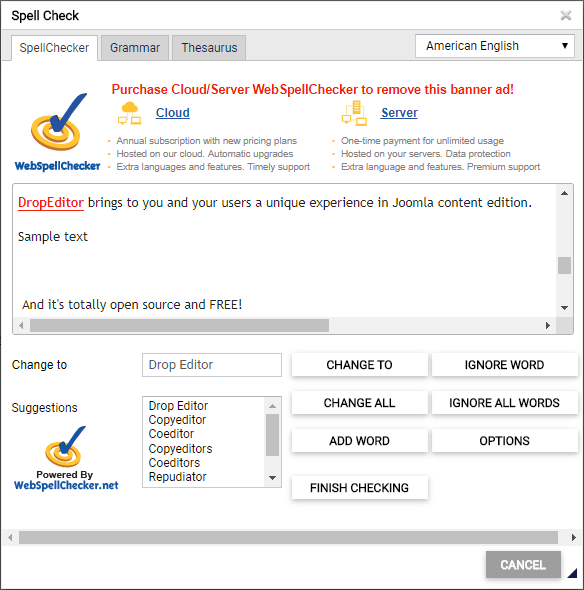Image resolution: width=584 pixels, height=590 pixels.
Task: Click the IGNORE ALL WORDS button
Action: pyautogui.click(x=504, y=403)
